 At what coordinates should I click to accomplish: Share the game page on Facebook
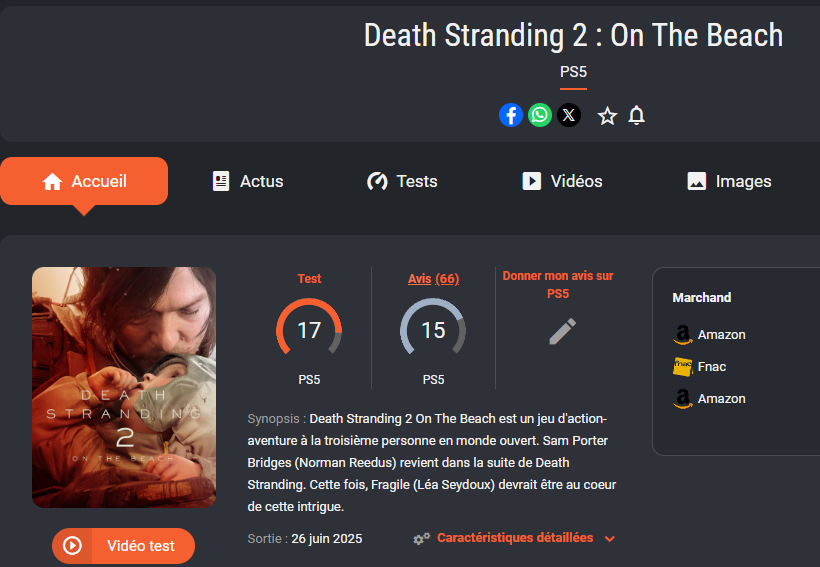(510, 115)
